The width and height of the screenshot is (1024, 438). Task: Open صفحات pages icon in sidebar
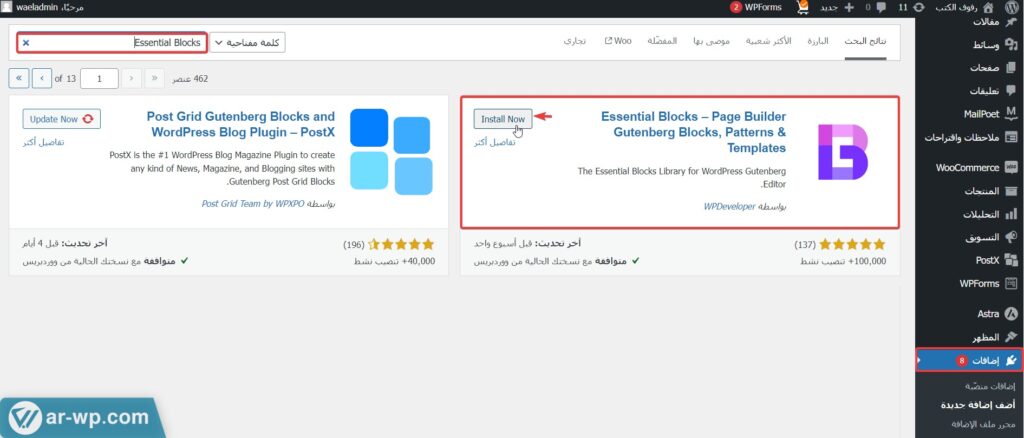point(1011,67)
